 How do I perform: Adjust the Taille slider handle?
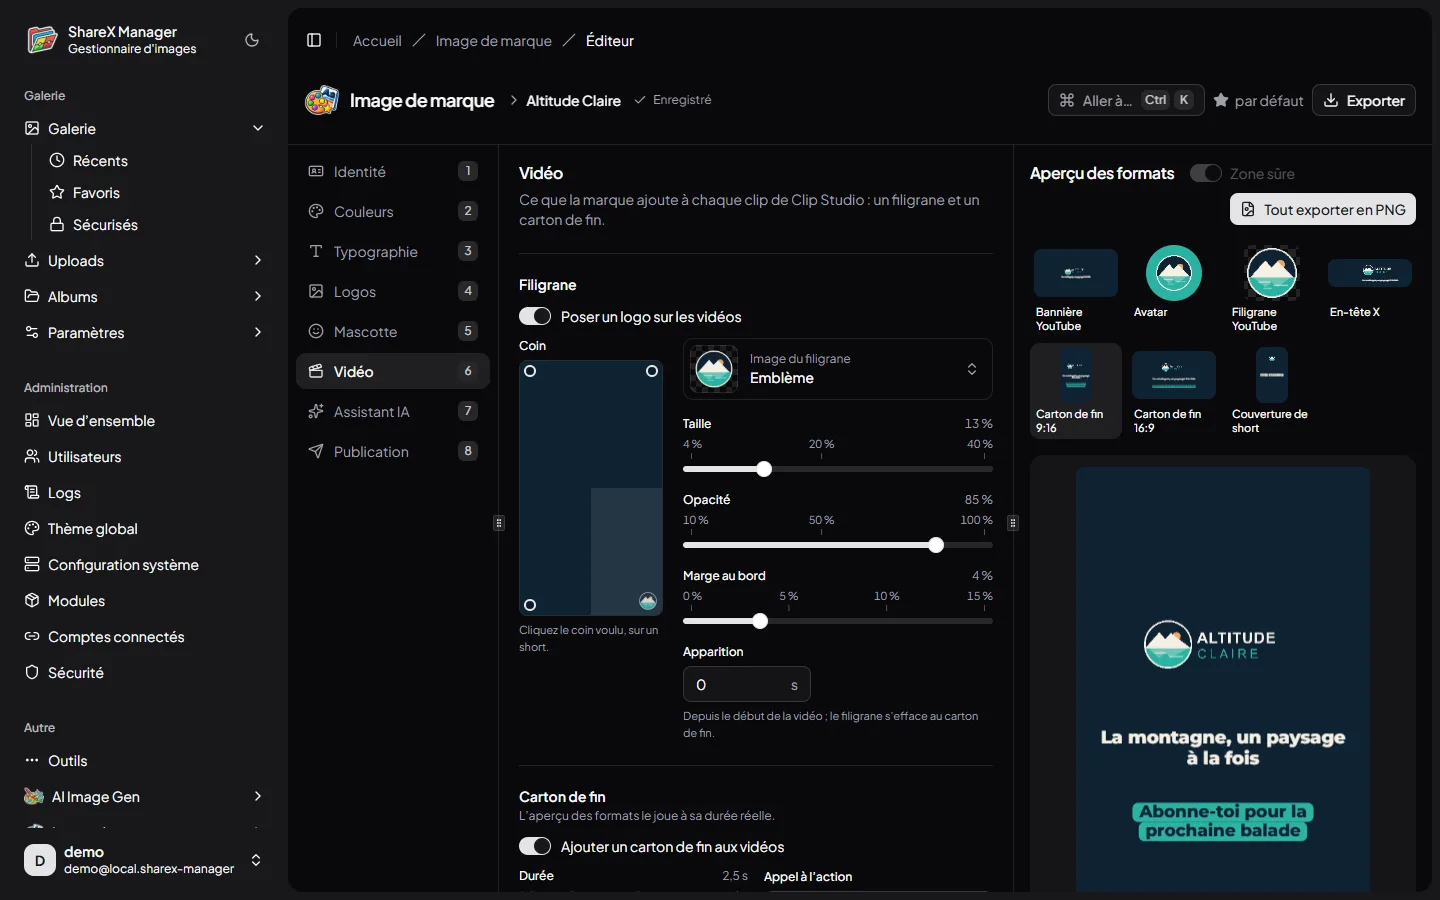764,469
